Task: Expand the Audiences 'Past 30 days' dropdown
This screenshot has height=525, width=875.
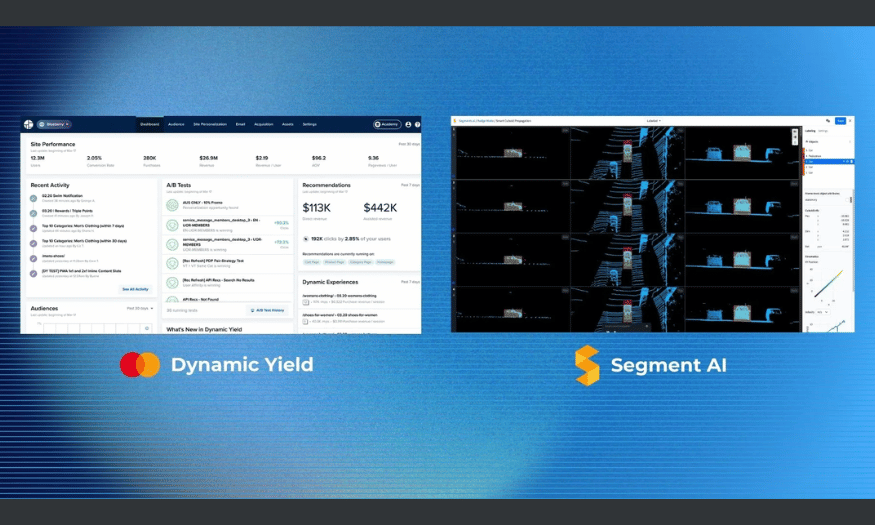Action: pyautogui.click(x=140, y=309)
